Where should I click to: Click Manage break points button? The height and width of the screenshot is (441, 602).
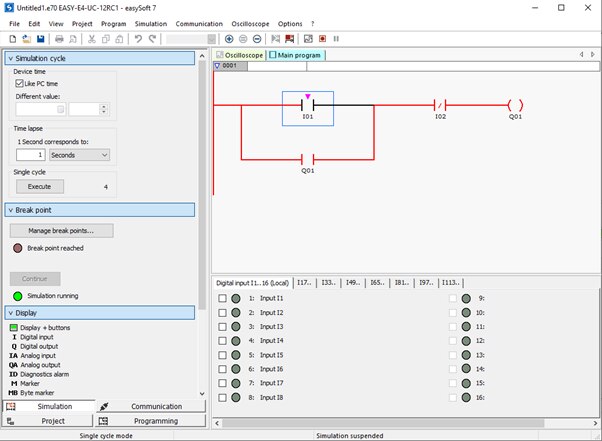[62, 231]
